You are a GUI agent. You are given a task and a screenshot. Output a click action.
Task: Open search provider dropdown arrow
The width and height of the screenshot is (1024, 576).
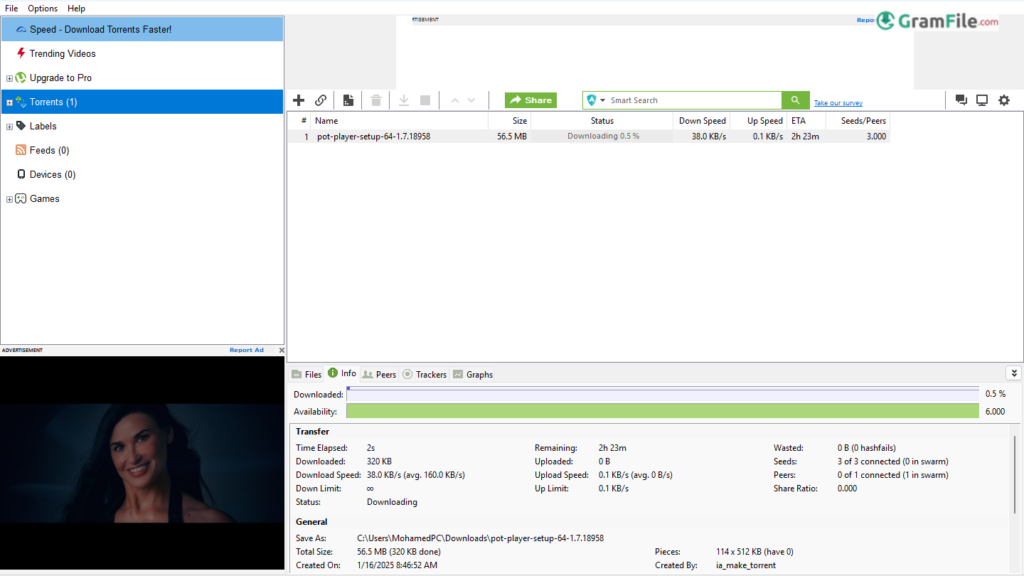603,101
